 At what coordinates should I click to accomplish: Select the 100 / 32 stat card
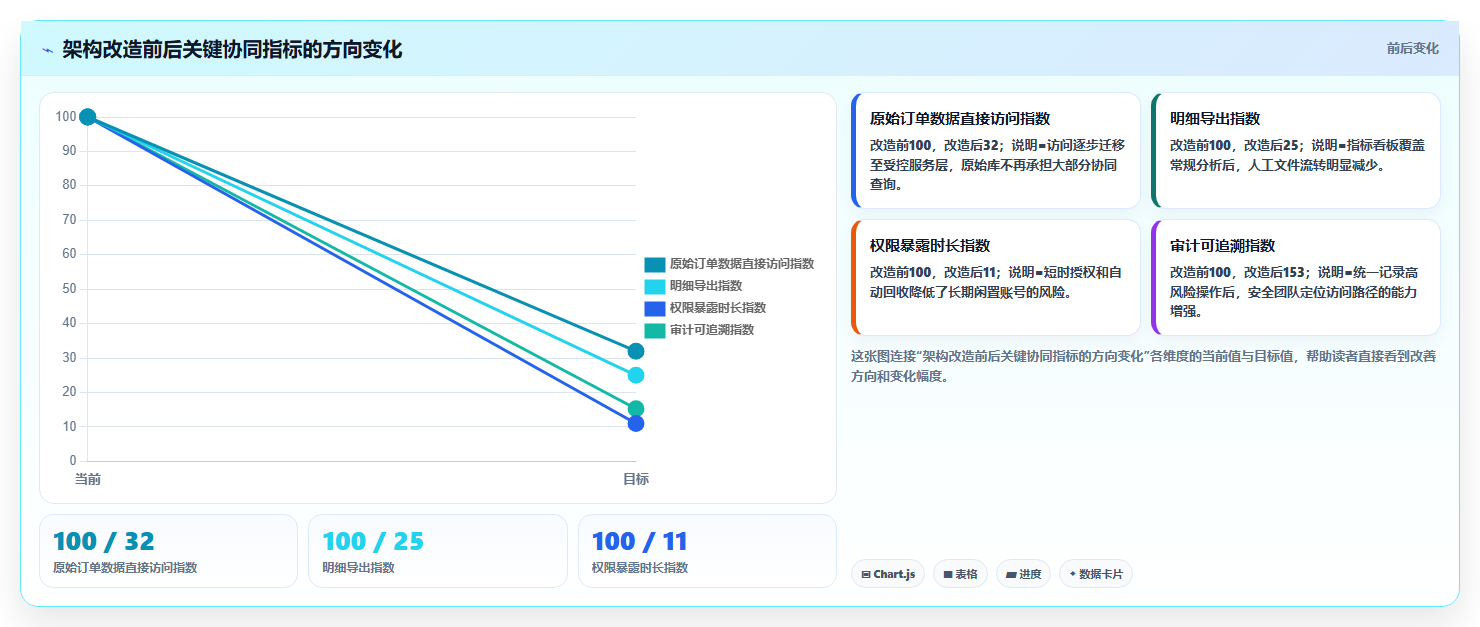pos(168,551)
